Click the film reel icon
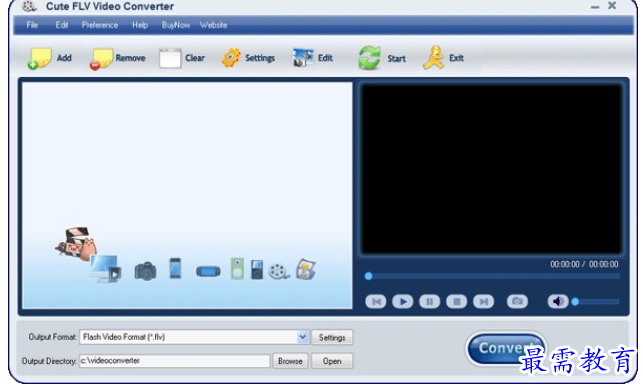Image resolution: width=643 pixels, height=392 pixels. [279, 271]
